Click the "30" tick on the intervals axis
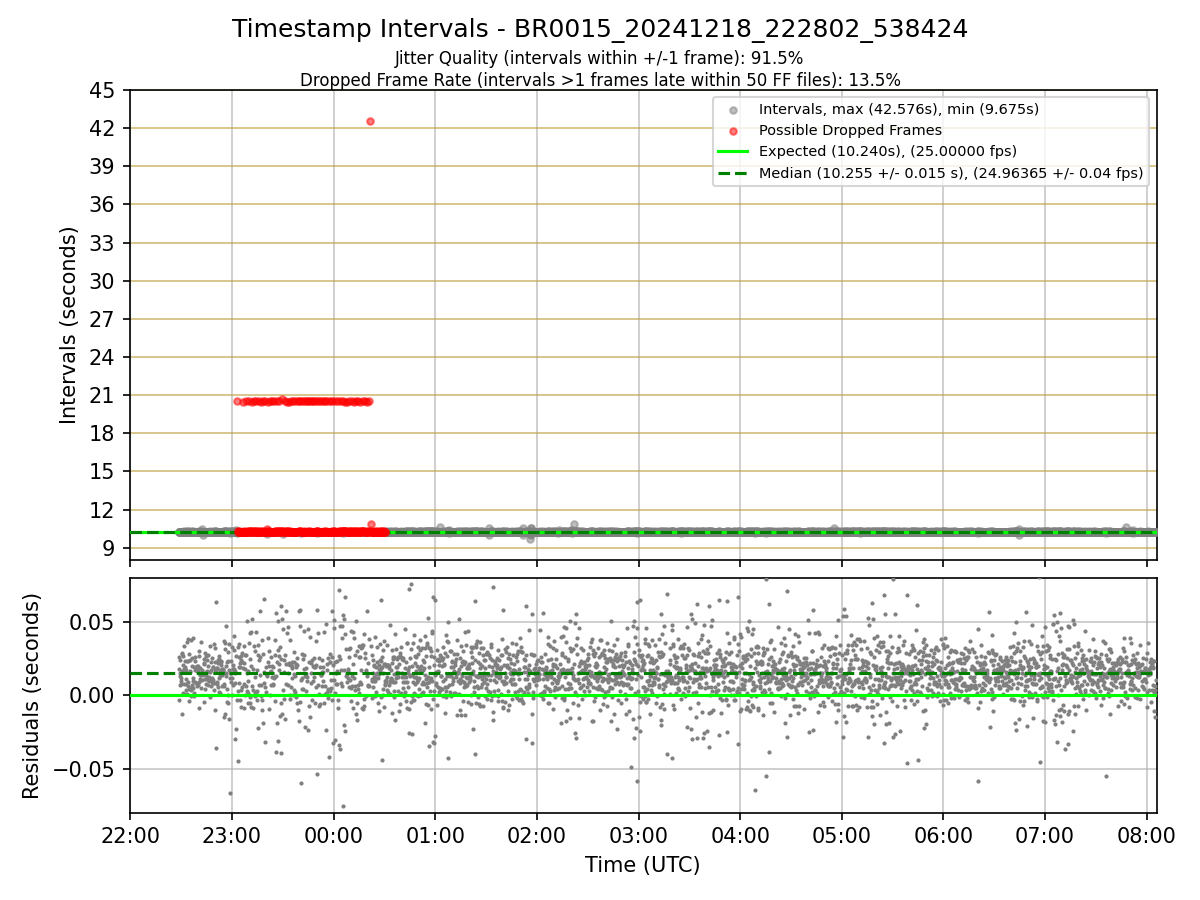This screenshot has width=1200, height=900. pos(104,281)
